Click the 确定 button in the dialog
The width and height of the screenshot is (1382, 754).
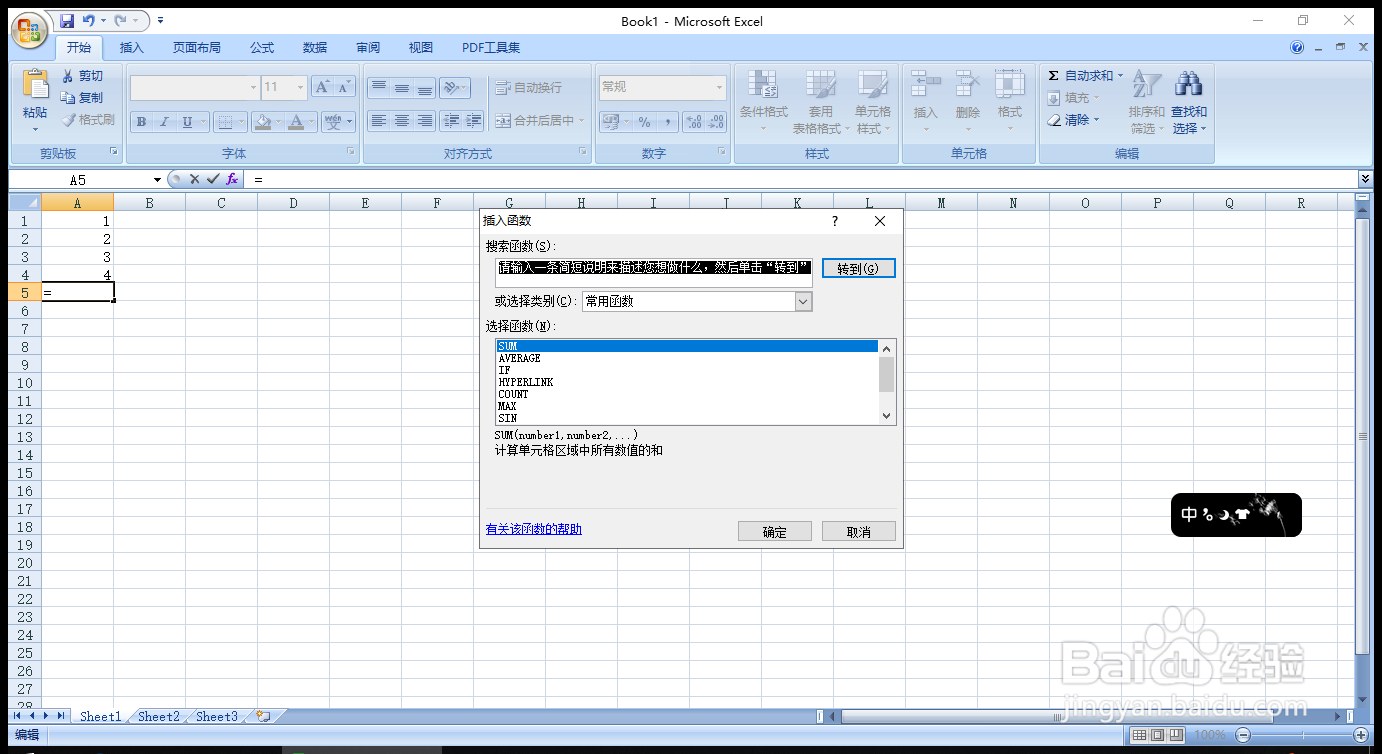pyautogui.click(x=774, y=530)
